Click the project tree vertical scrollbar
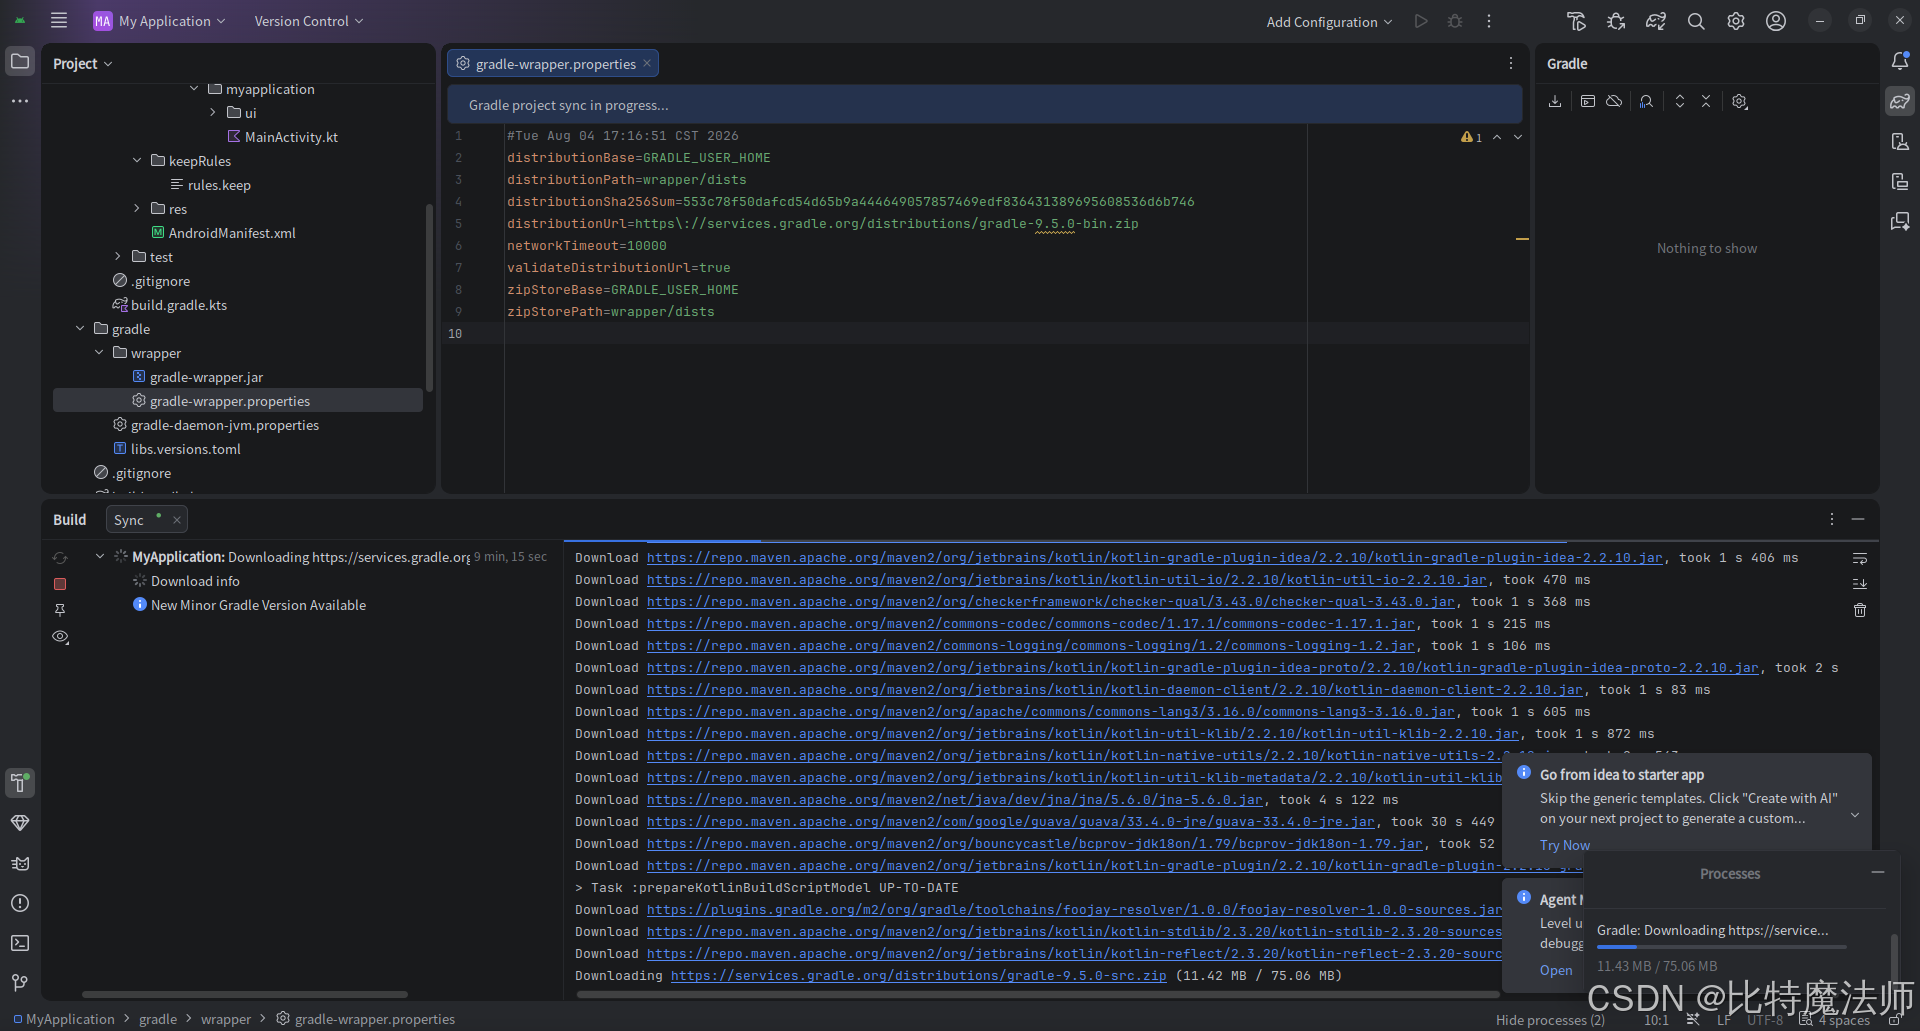This screenshot has height=1031, width=1920. tap(429, 297)
